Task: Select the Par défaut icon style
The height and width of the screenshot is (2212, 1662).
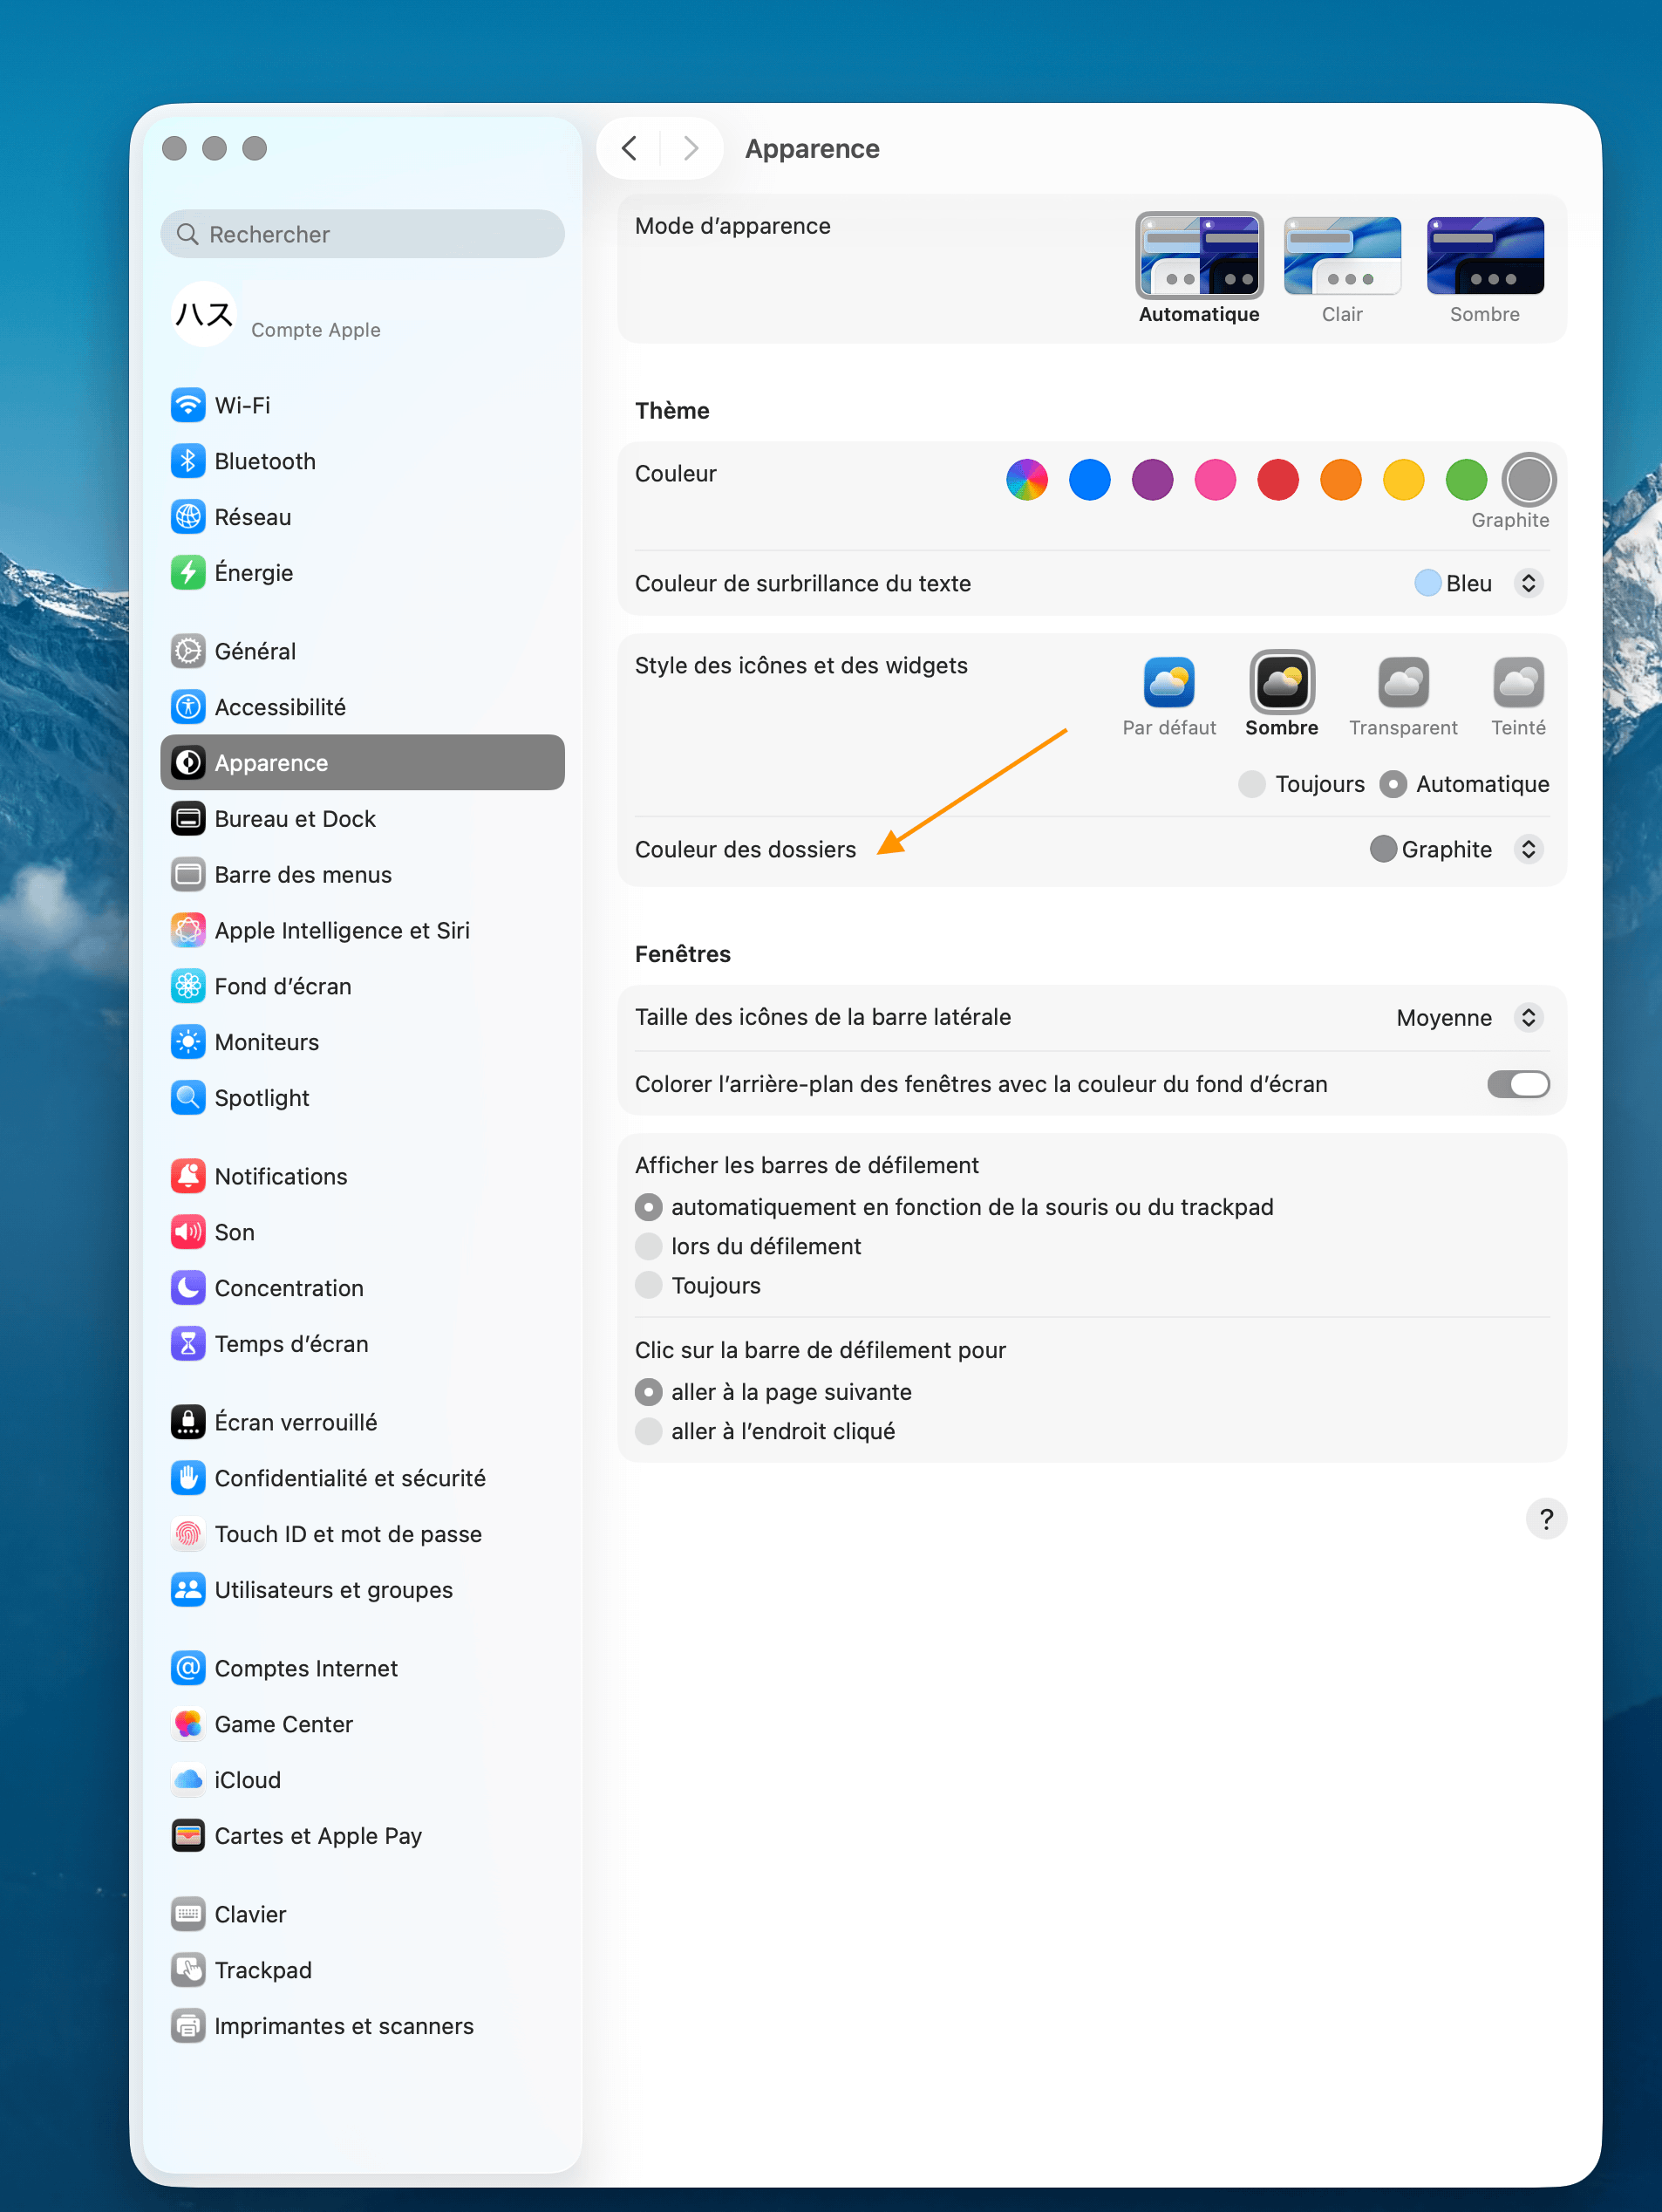Action: [x=1168, y=683]
